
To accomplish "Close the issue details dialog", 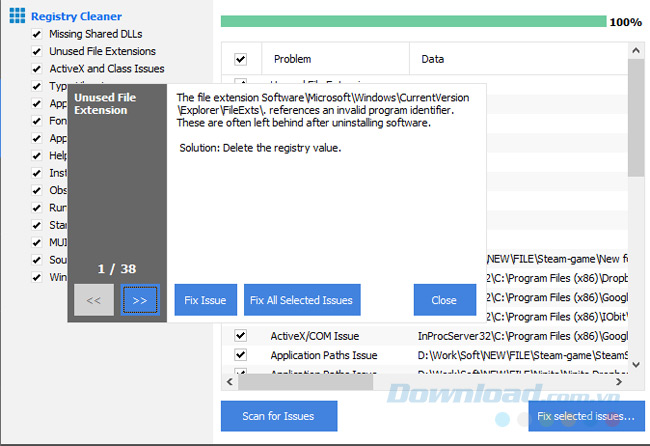I will click(x=444, y=300).
